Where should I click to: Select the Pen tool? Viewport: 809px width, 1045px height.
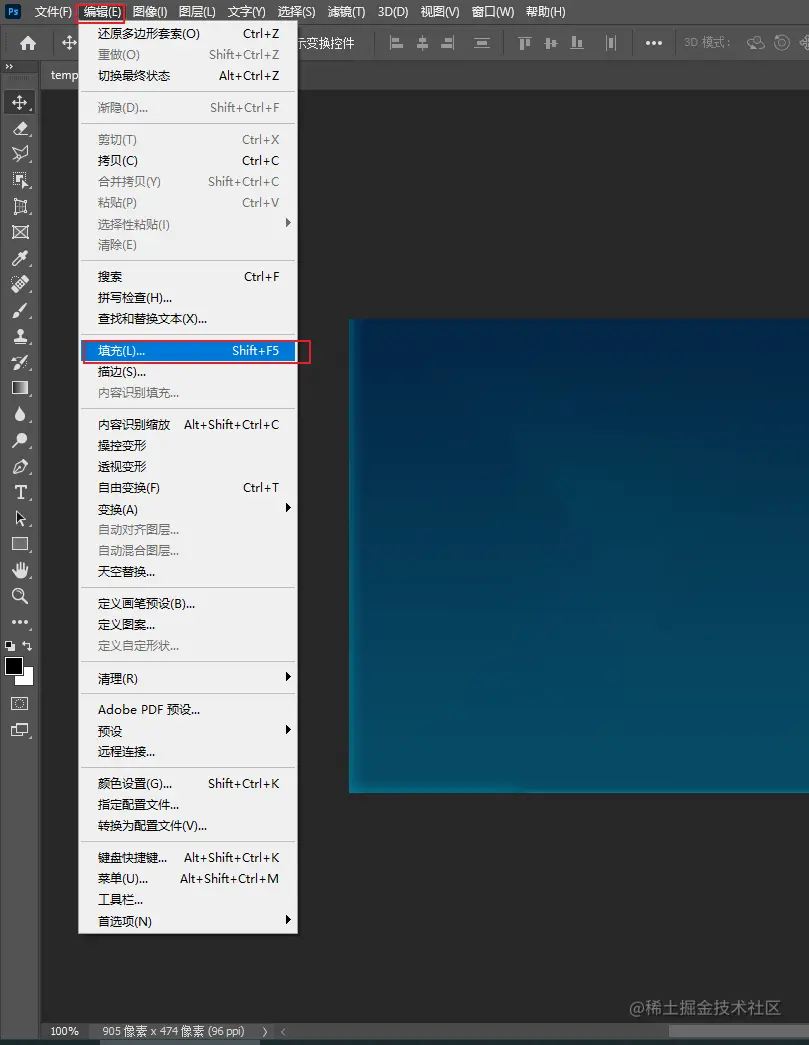point(20,467)
